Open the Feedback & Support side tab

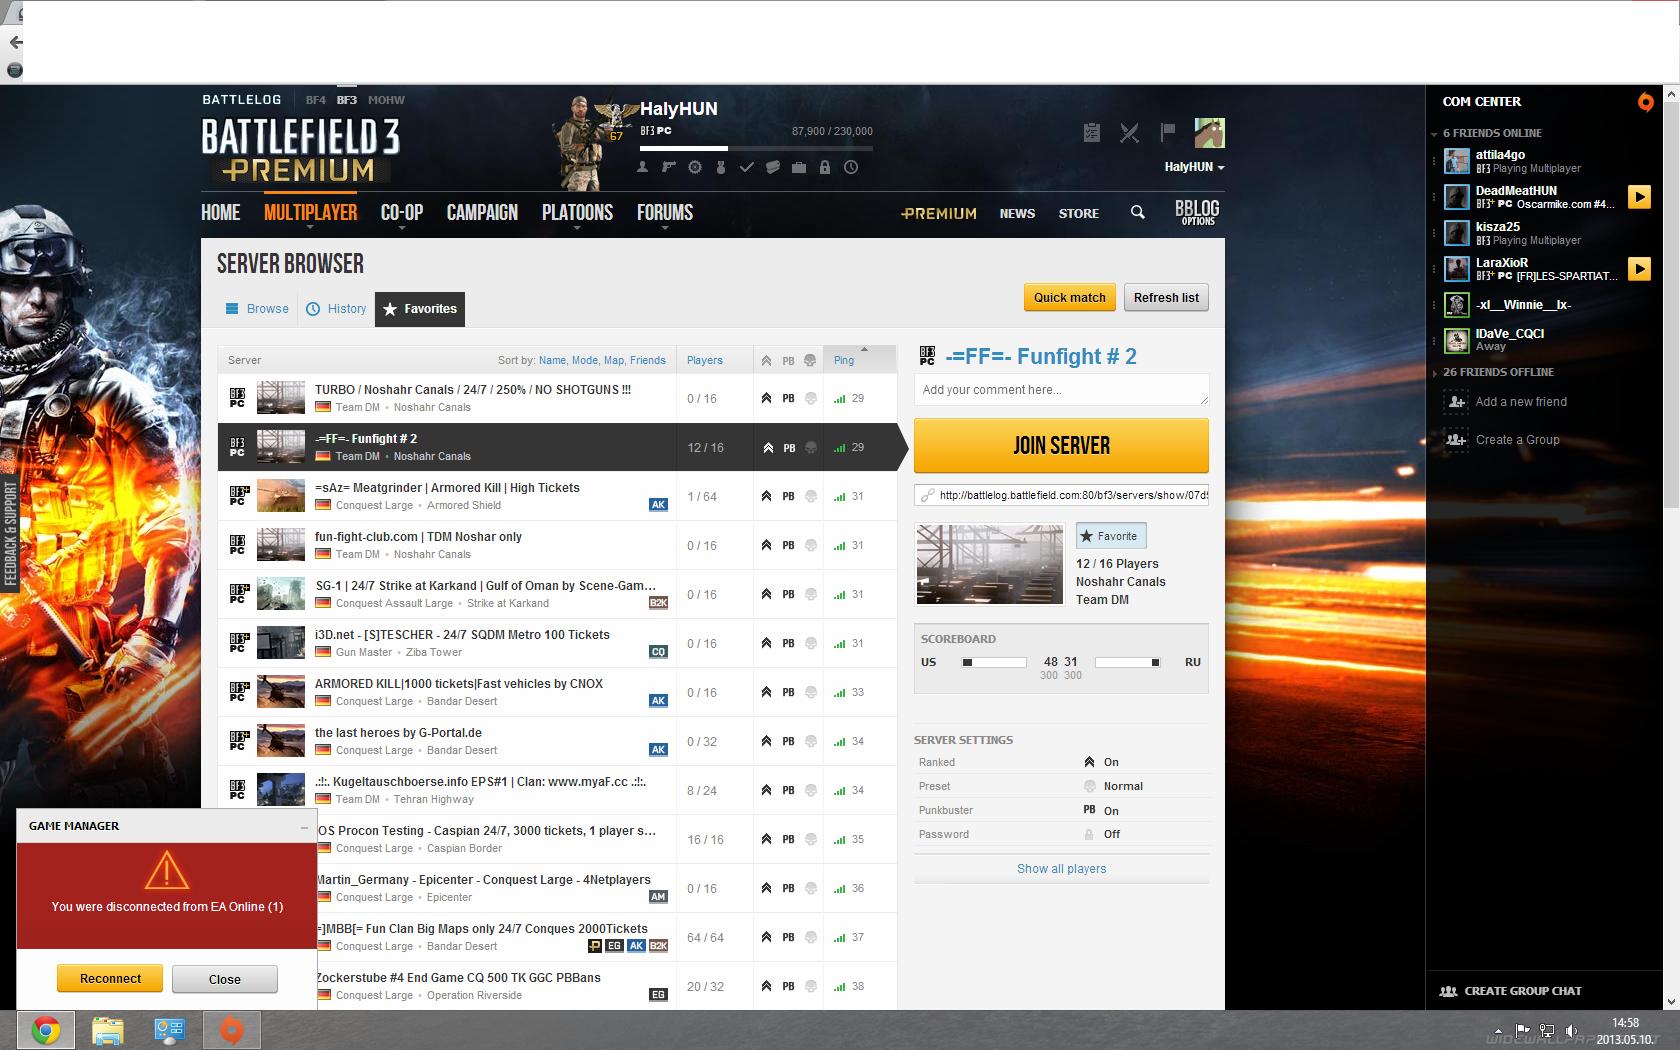pyautogui.click(x=10, y=534)
